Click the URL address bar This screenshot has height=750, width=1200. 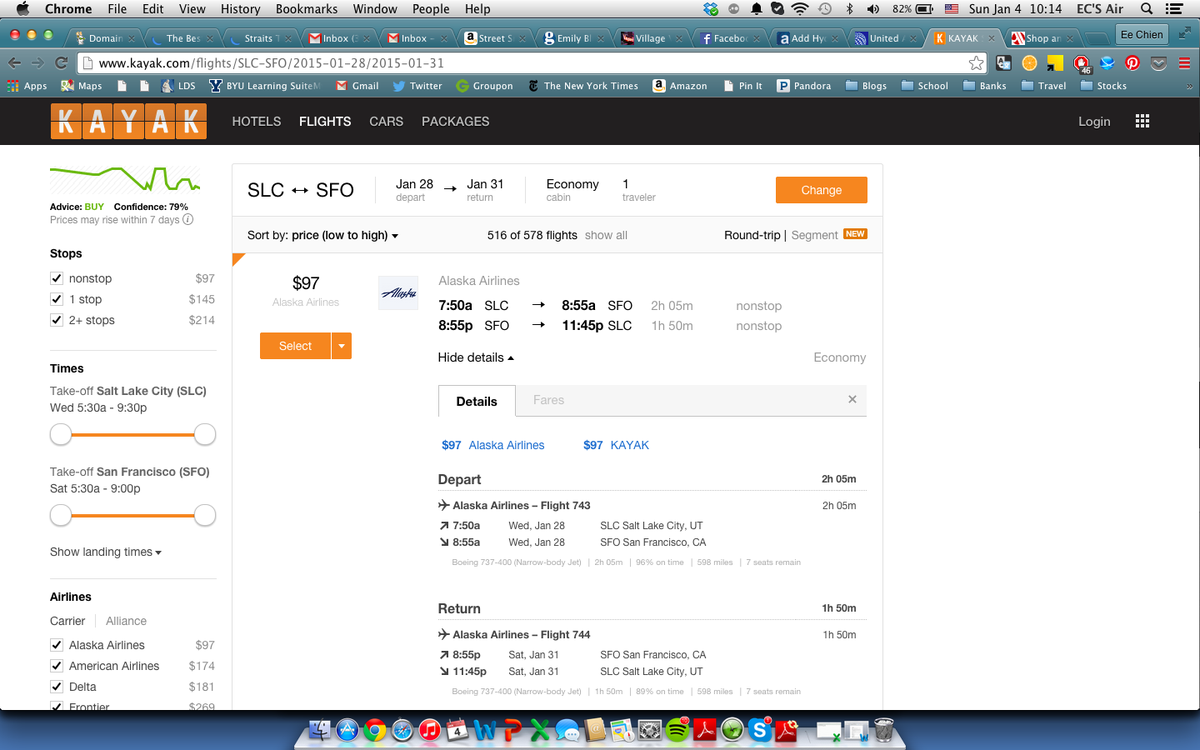[530, 63]
